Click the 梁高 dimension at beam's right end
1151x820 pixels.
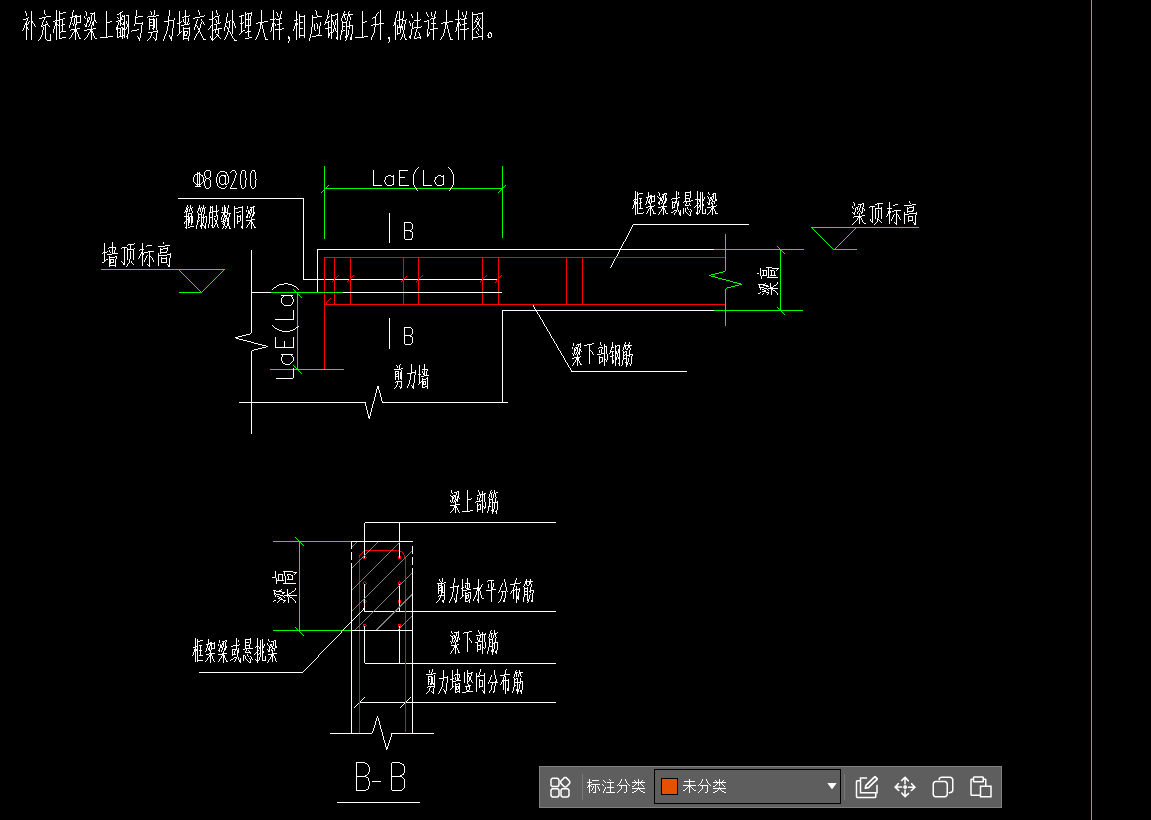tap(768, 280)
